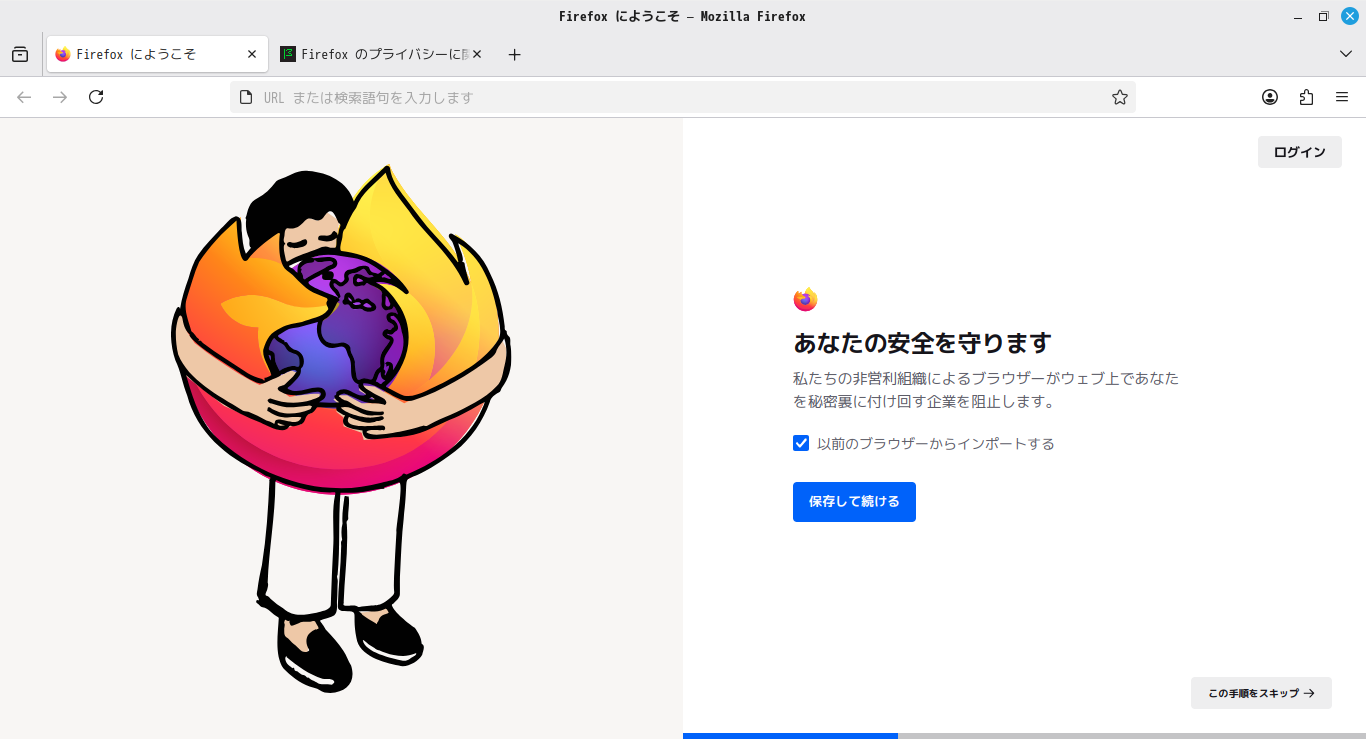Viewport: 1366px width, 739px height.
Task: Close the Firefox のプライバシー tab
Action: [x=477, y=54]
